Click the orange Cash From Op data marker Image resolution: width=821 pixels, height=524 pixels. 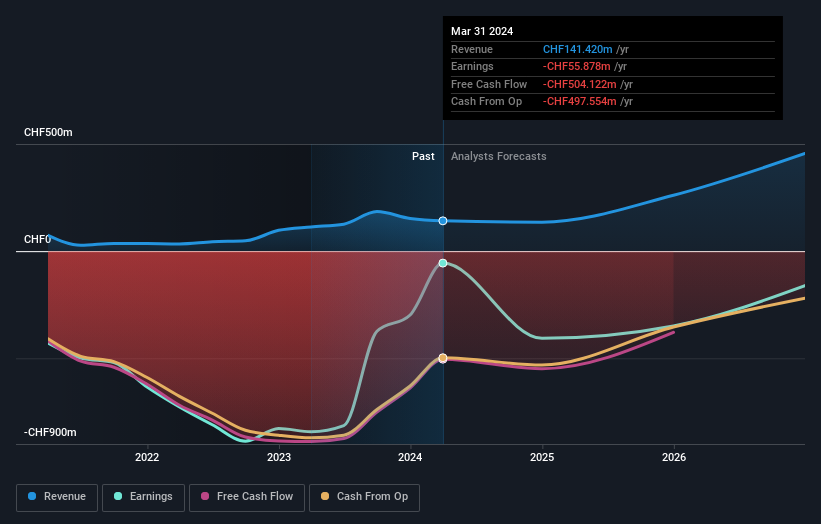coord(443,358)
